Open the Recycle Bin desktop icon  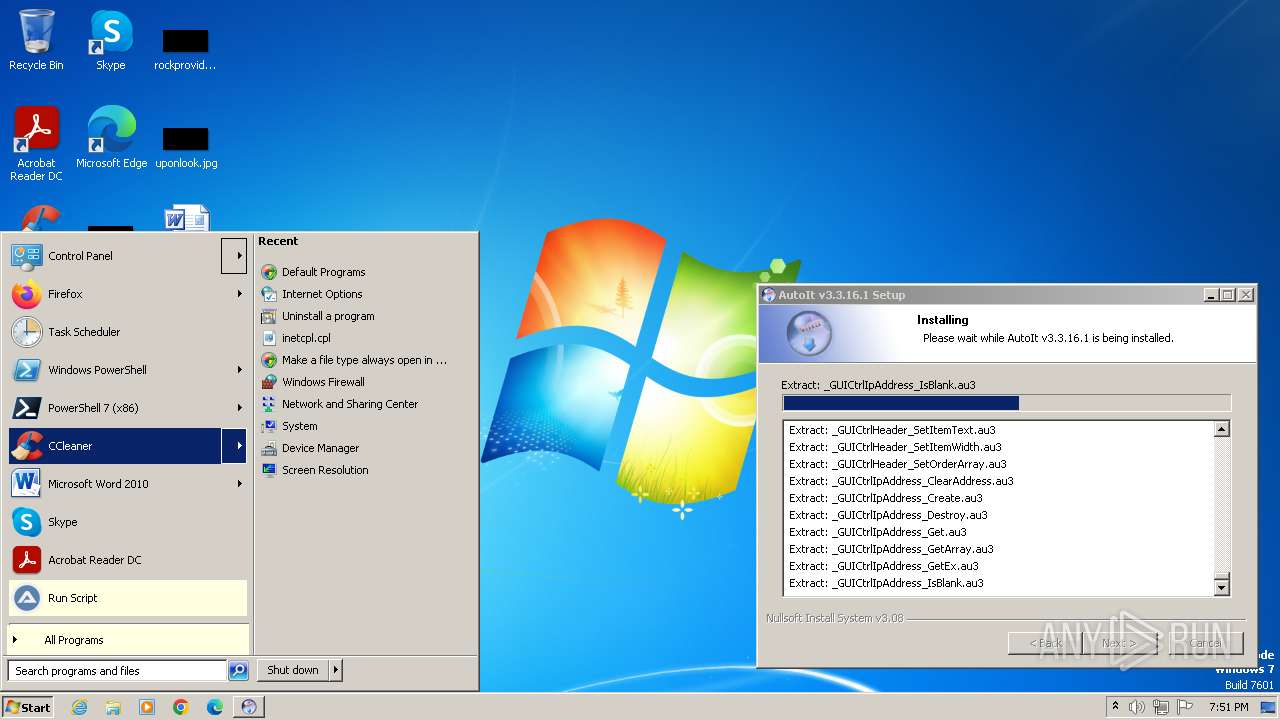coord(36,40)
